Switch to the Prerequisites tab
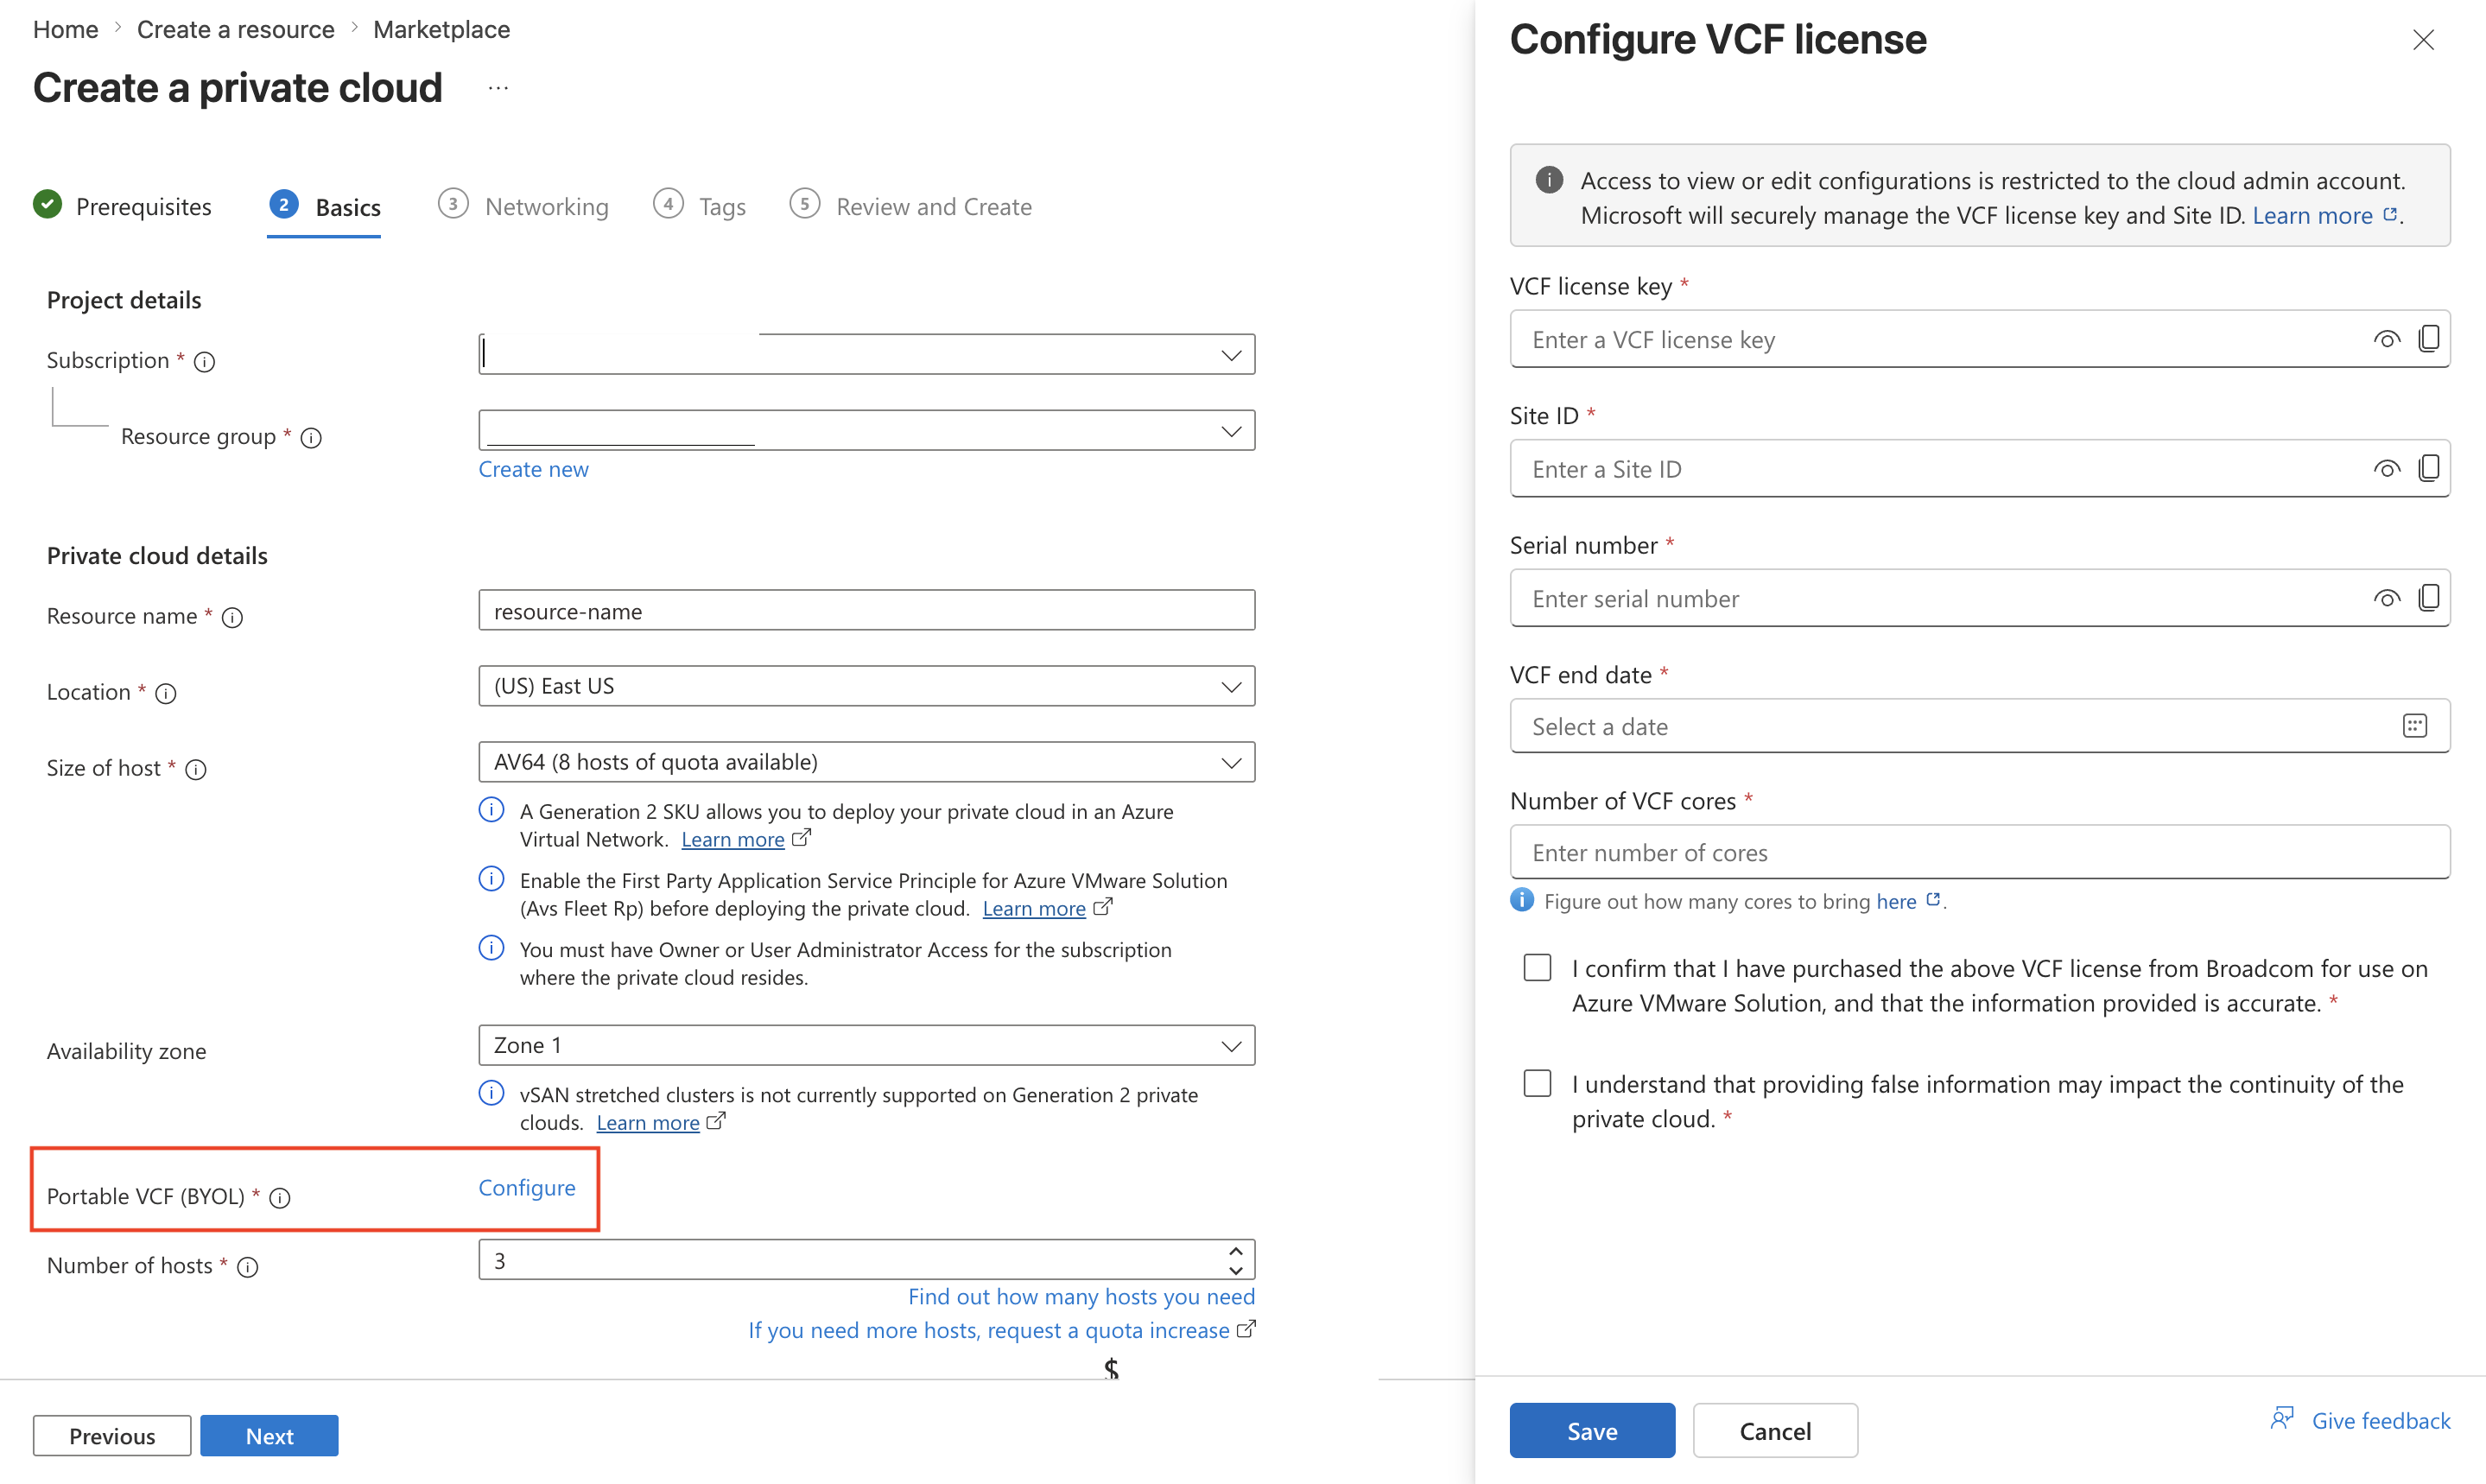 (122, 206)
